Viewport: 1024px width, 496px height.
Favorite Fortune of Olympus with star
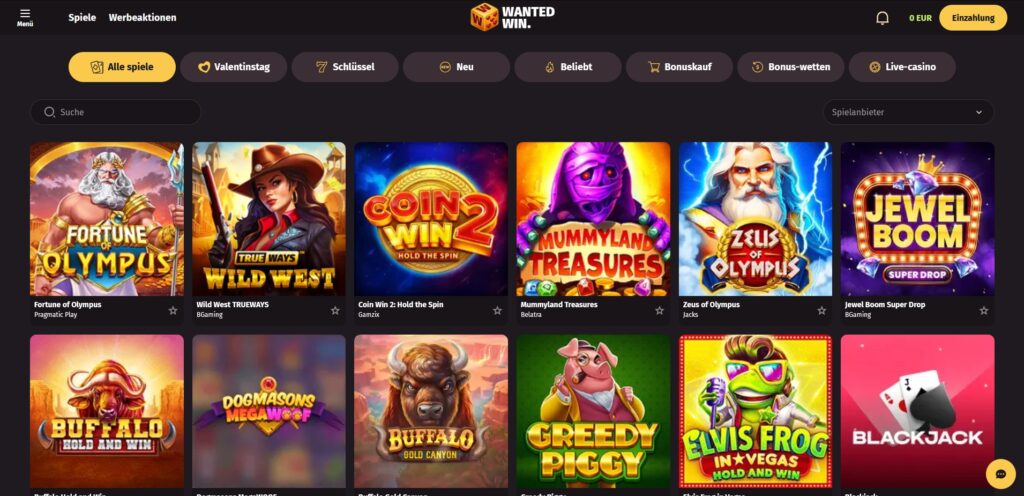[x=173, y=311]
